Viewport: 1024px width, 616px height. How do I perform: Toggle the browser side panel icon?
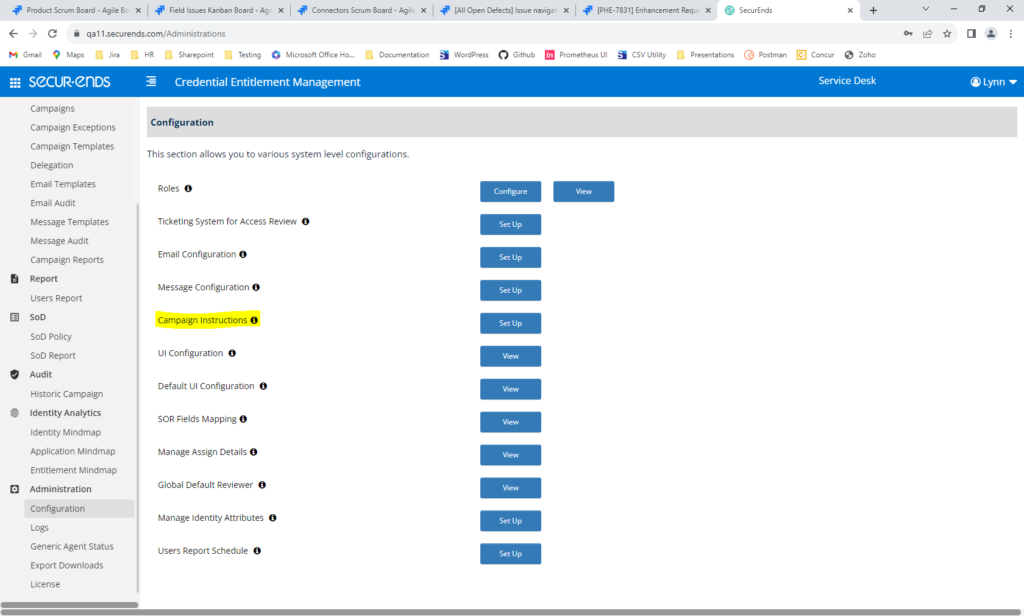pos(971,33)
